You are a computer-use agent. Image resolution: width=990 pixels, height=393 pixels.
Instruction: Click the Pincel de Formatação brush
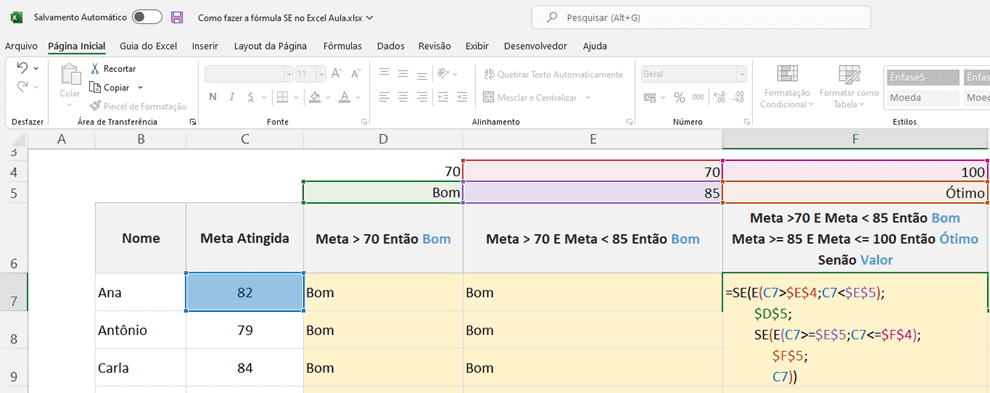[95, 107]
